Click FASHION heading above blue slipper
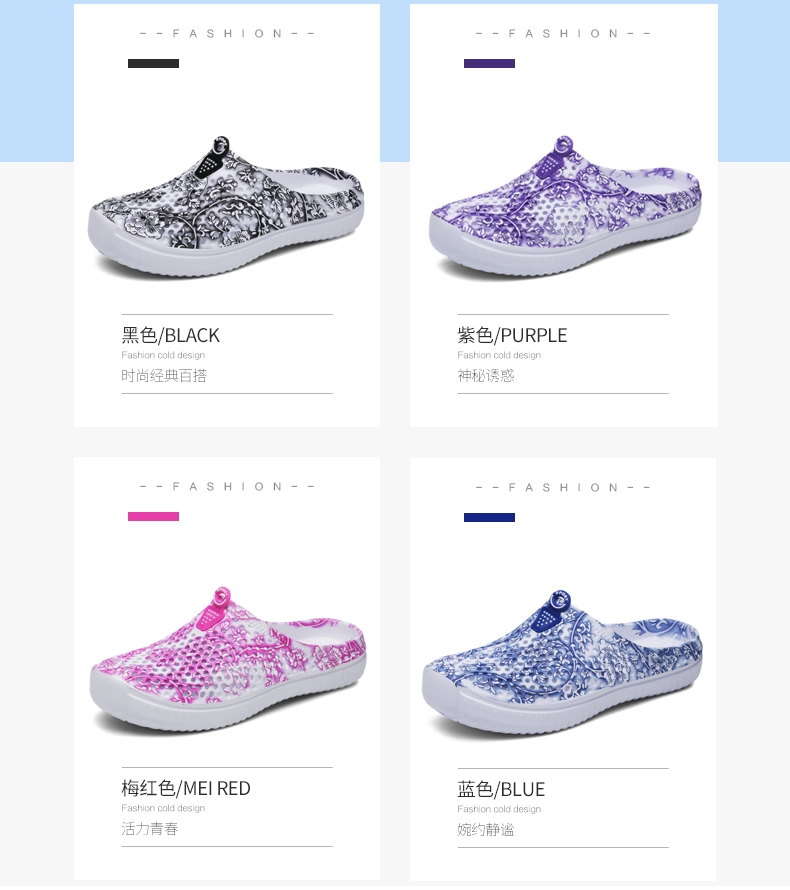Image resolution: width=790 pixels, height=890 pixels. 563,488
